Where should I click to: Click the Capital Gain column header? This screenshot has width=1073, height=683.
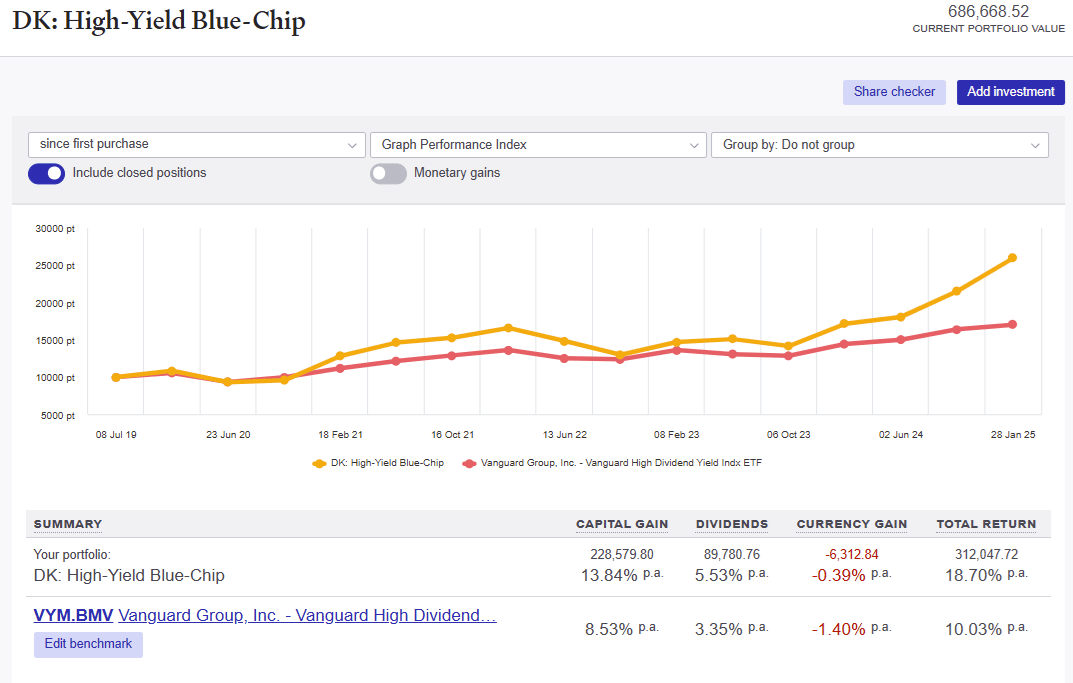tap(622, 524)
